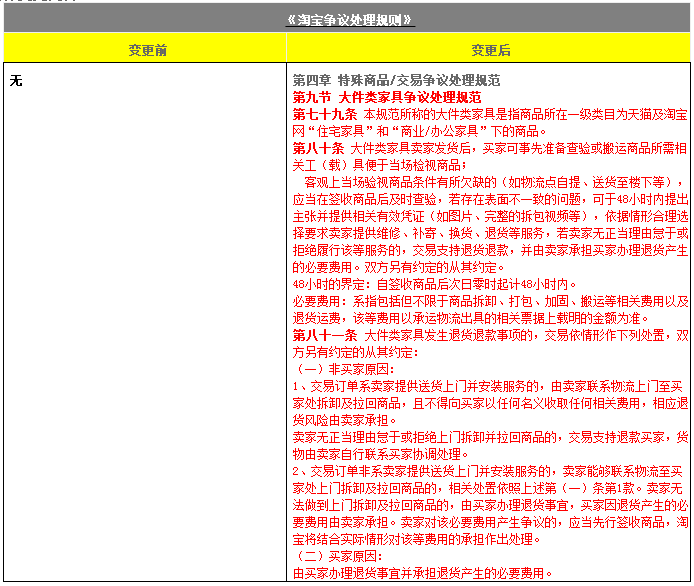Click the 第八十条 article label
The image size is (694, 586).
[318, 148]
